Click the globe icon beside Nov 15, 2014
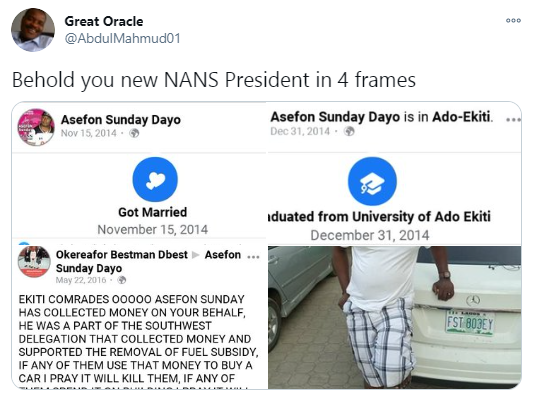Image resolution: width=534 pixels, height=398 pixels. tap(135, 133)
